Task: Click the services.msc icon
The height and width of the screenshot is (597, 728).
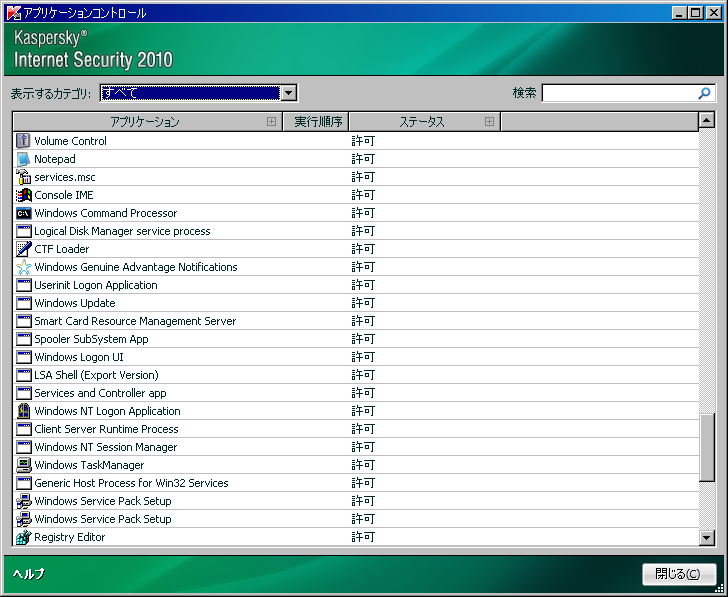Action: [x=23, y=177]
